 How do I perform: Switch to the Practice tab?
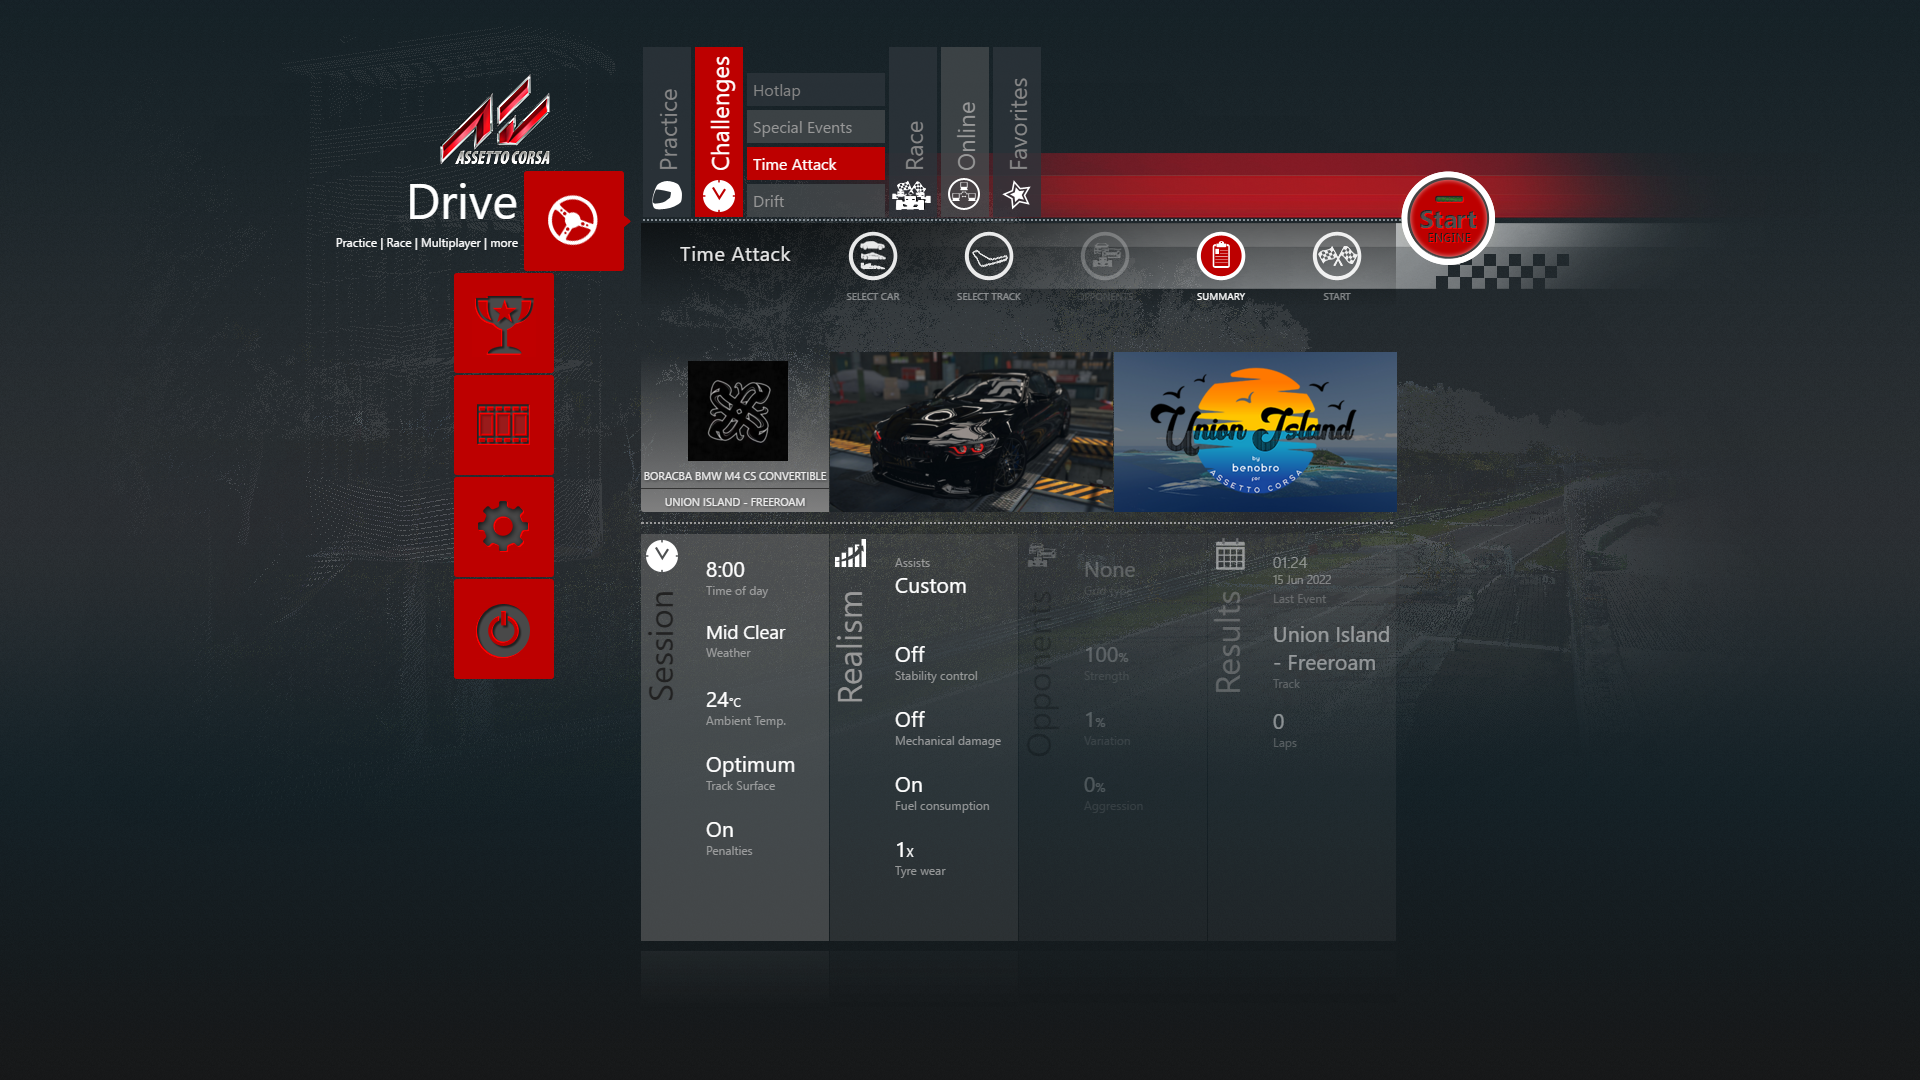click(667, 132)
